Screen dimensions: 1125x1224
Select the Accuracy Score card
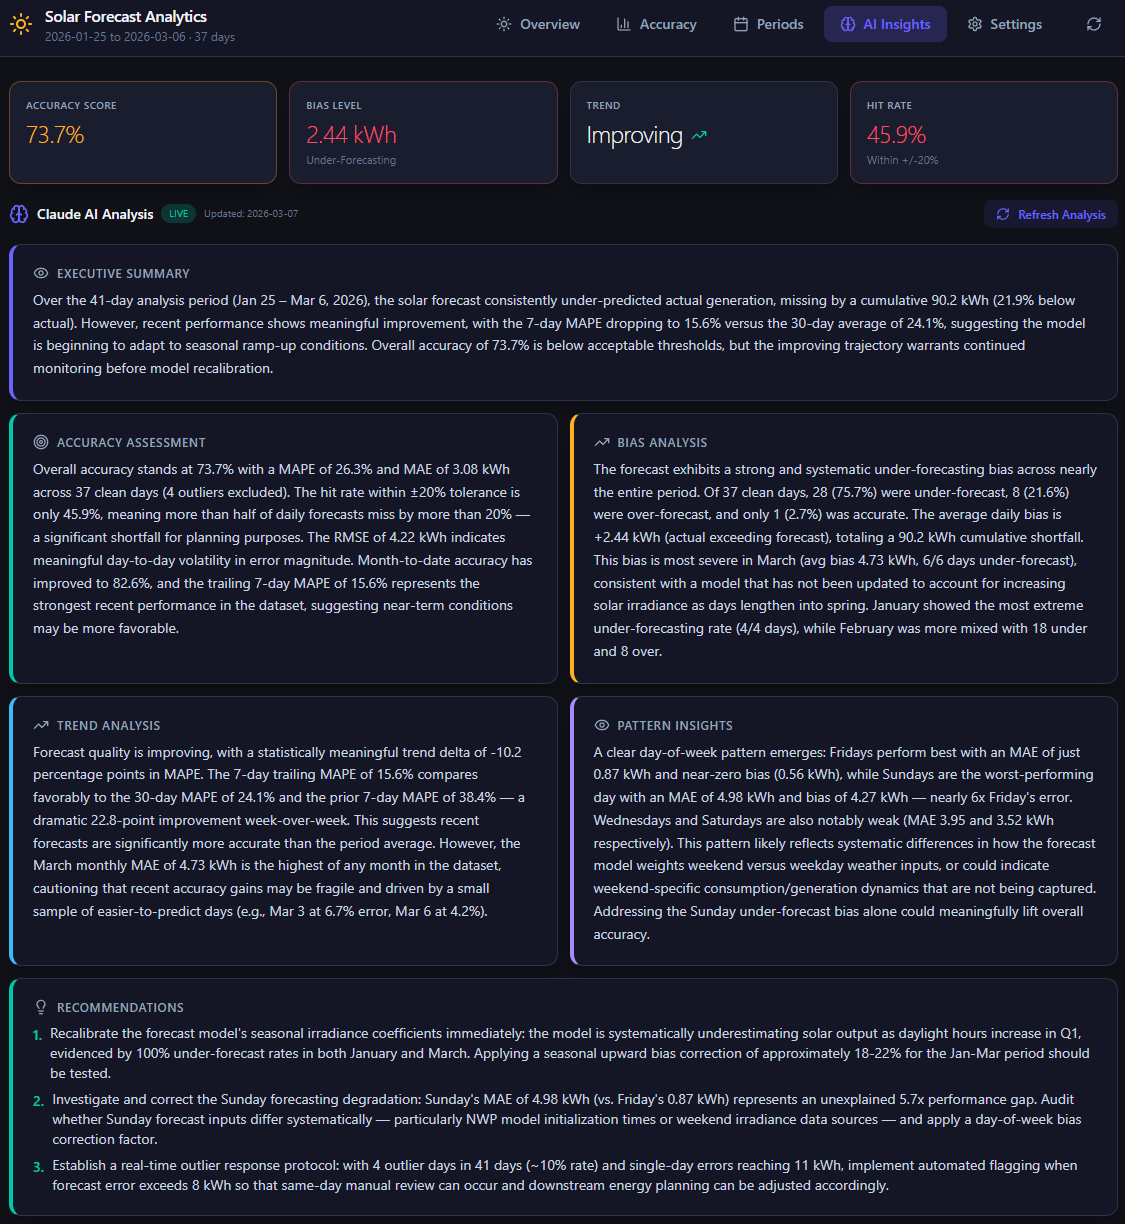click(143, 132)
